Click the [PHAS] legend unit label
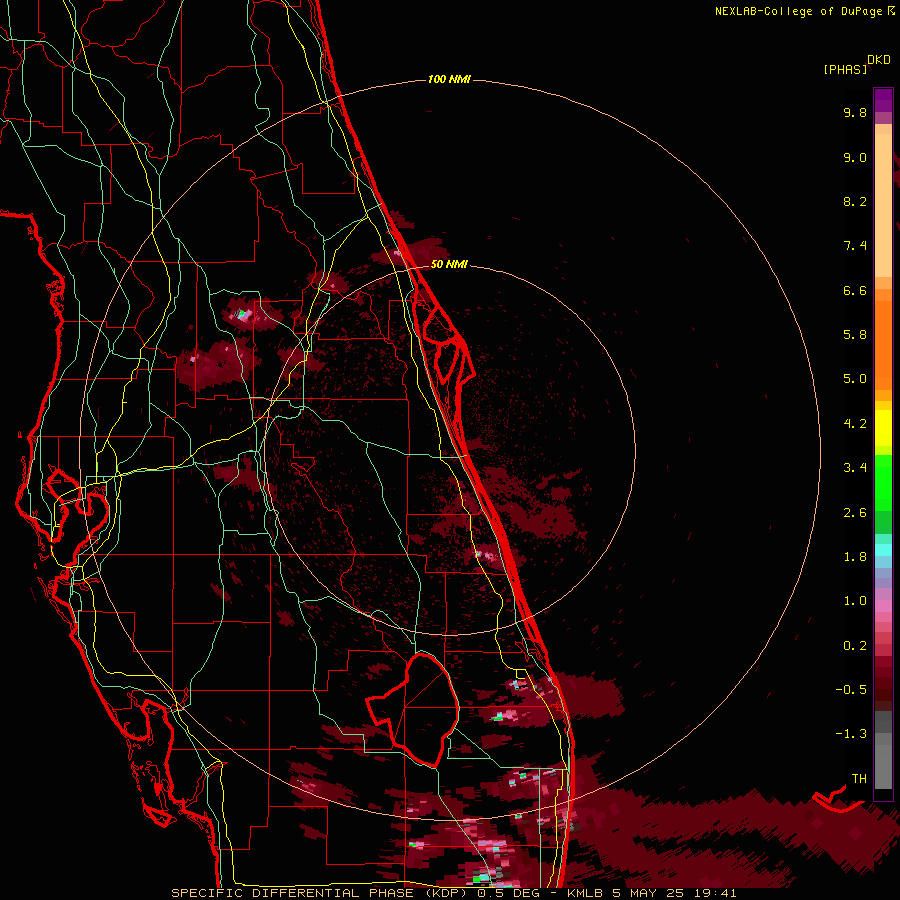Image resolution: width=900 pixels, height=900 pixels. 845,70
